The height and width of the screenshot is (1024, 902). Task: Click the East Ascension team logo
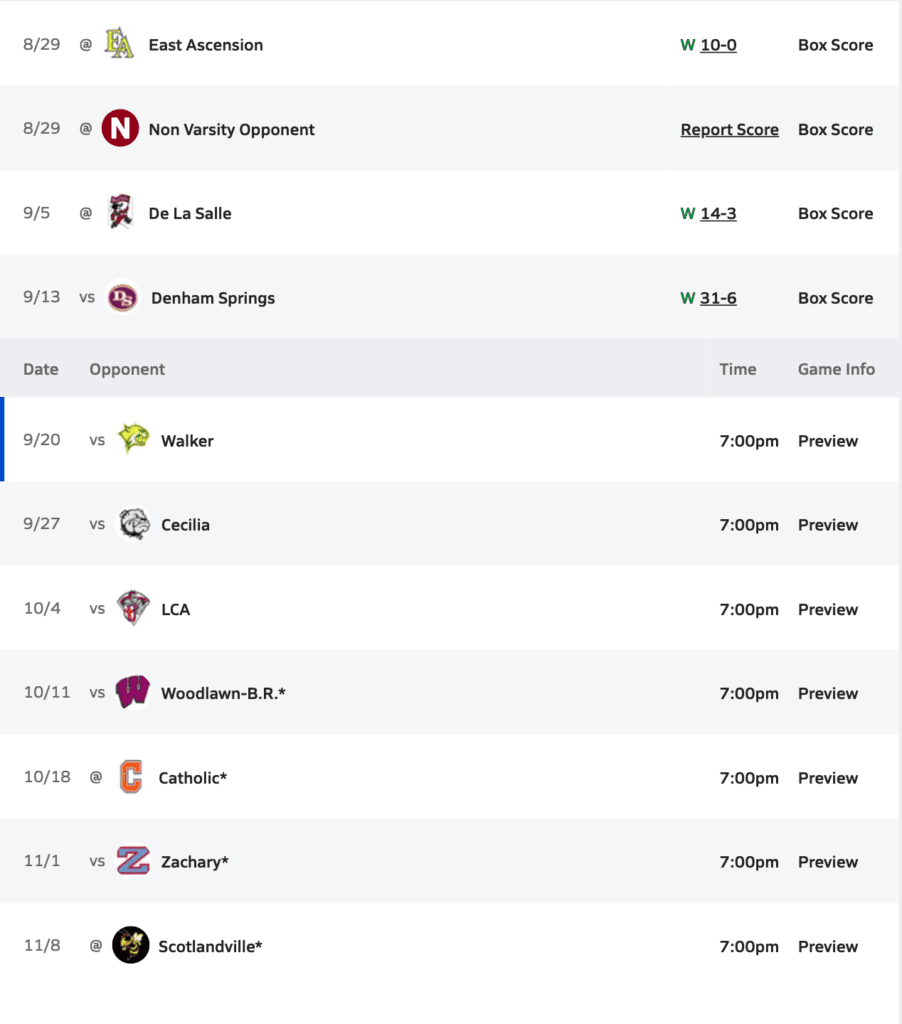[x=120, y=45]
